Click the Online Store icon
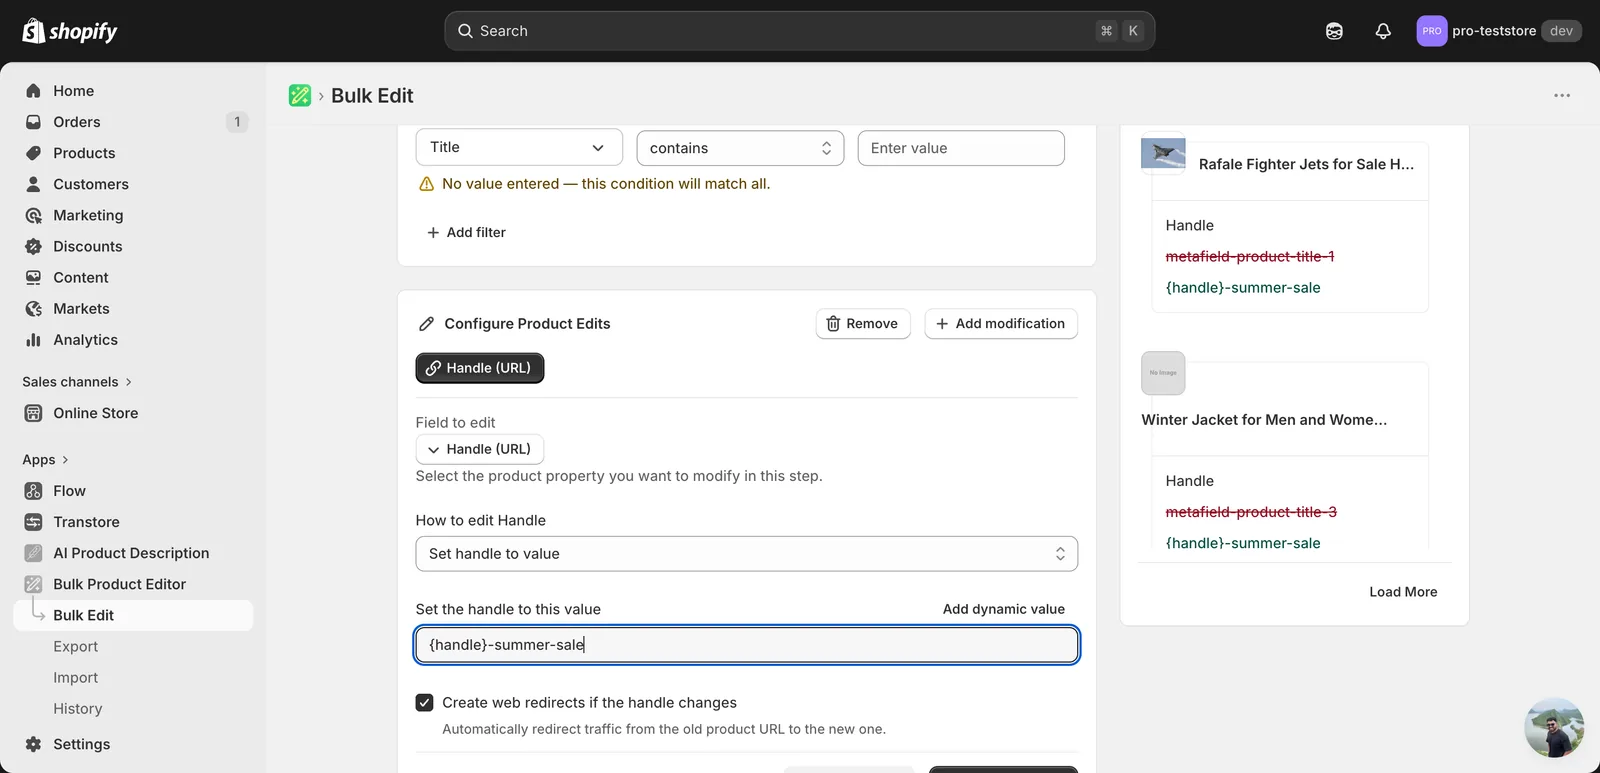1600x773 pixels. (33, 413)
